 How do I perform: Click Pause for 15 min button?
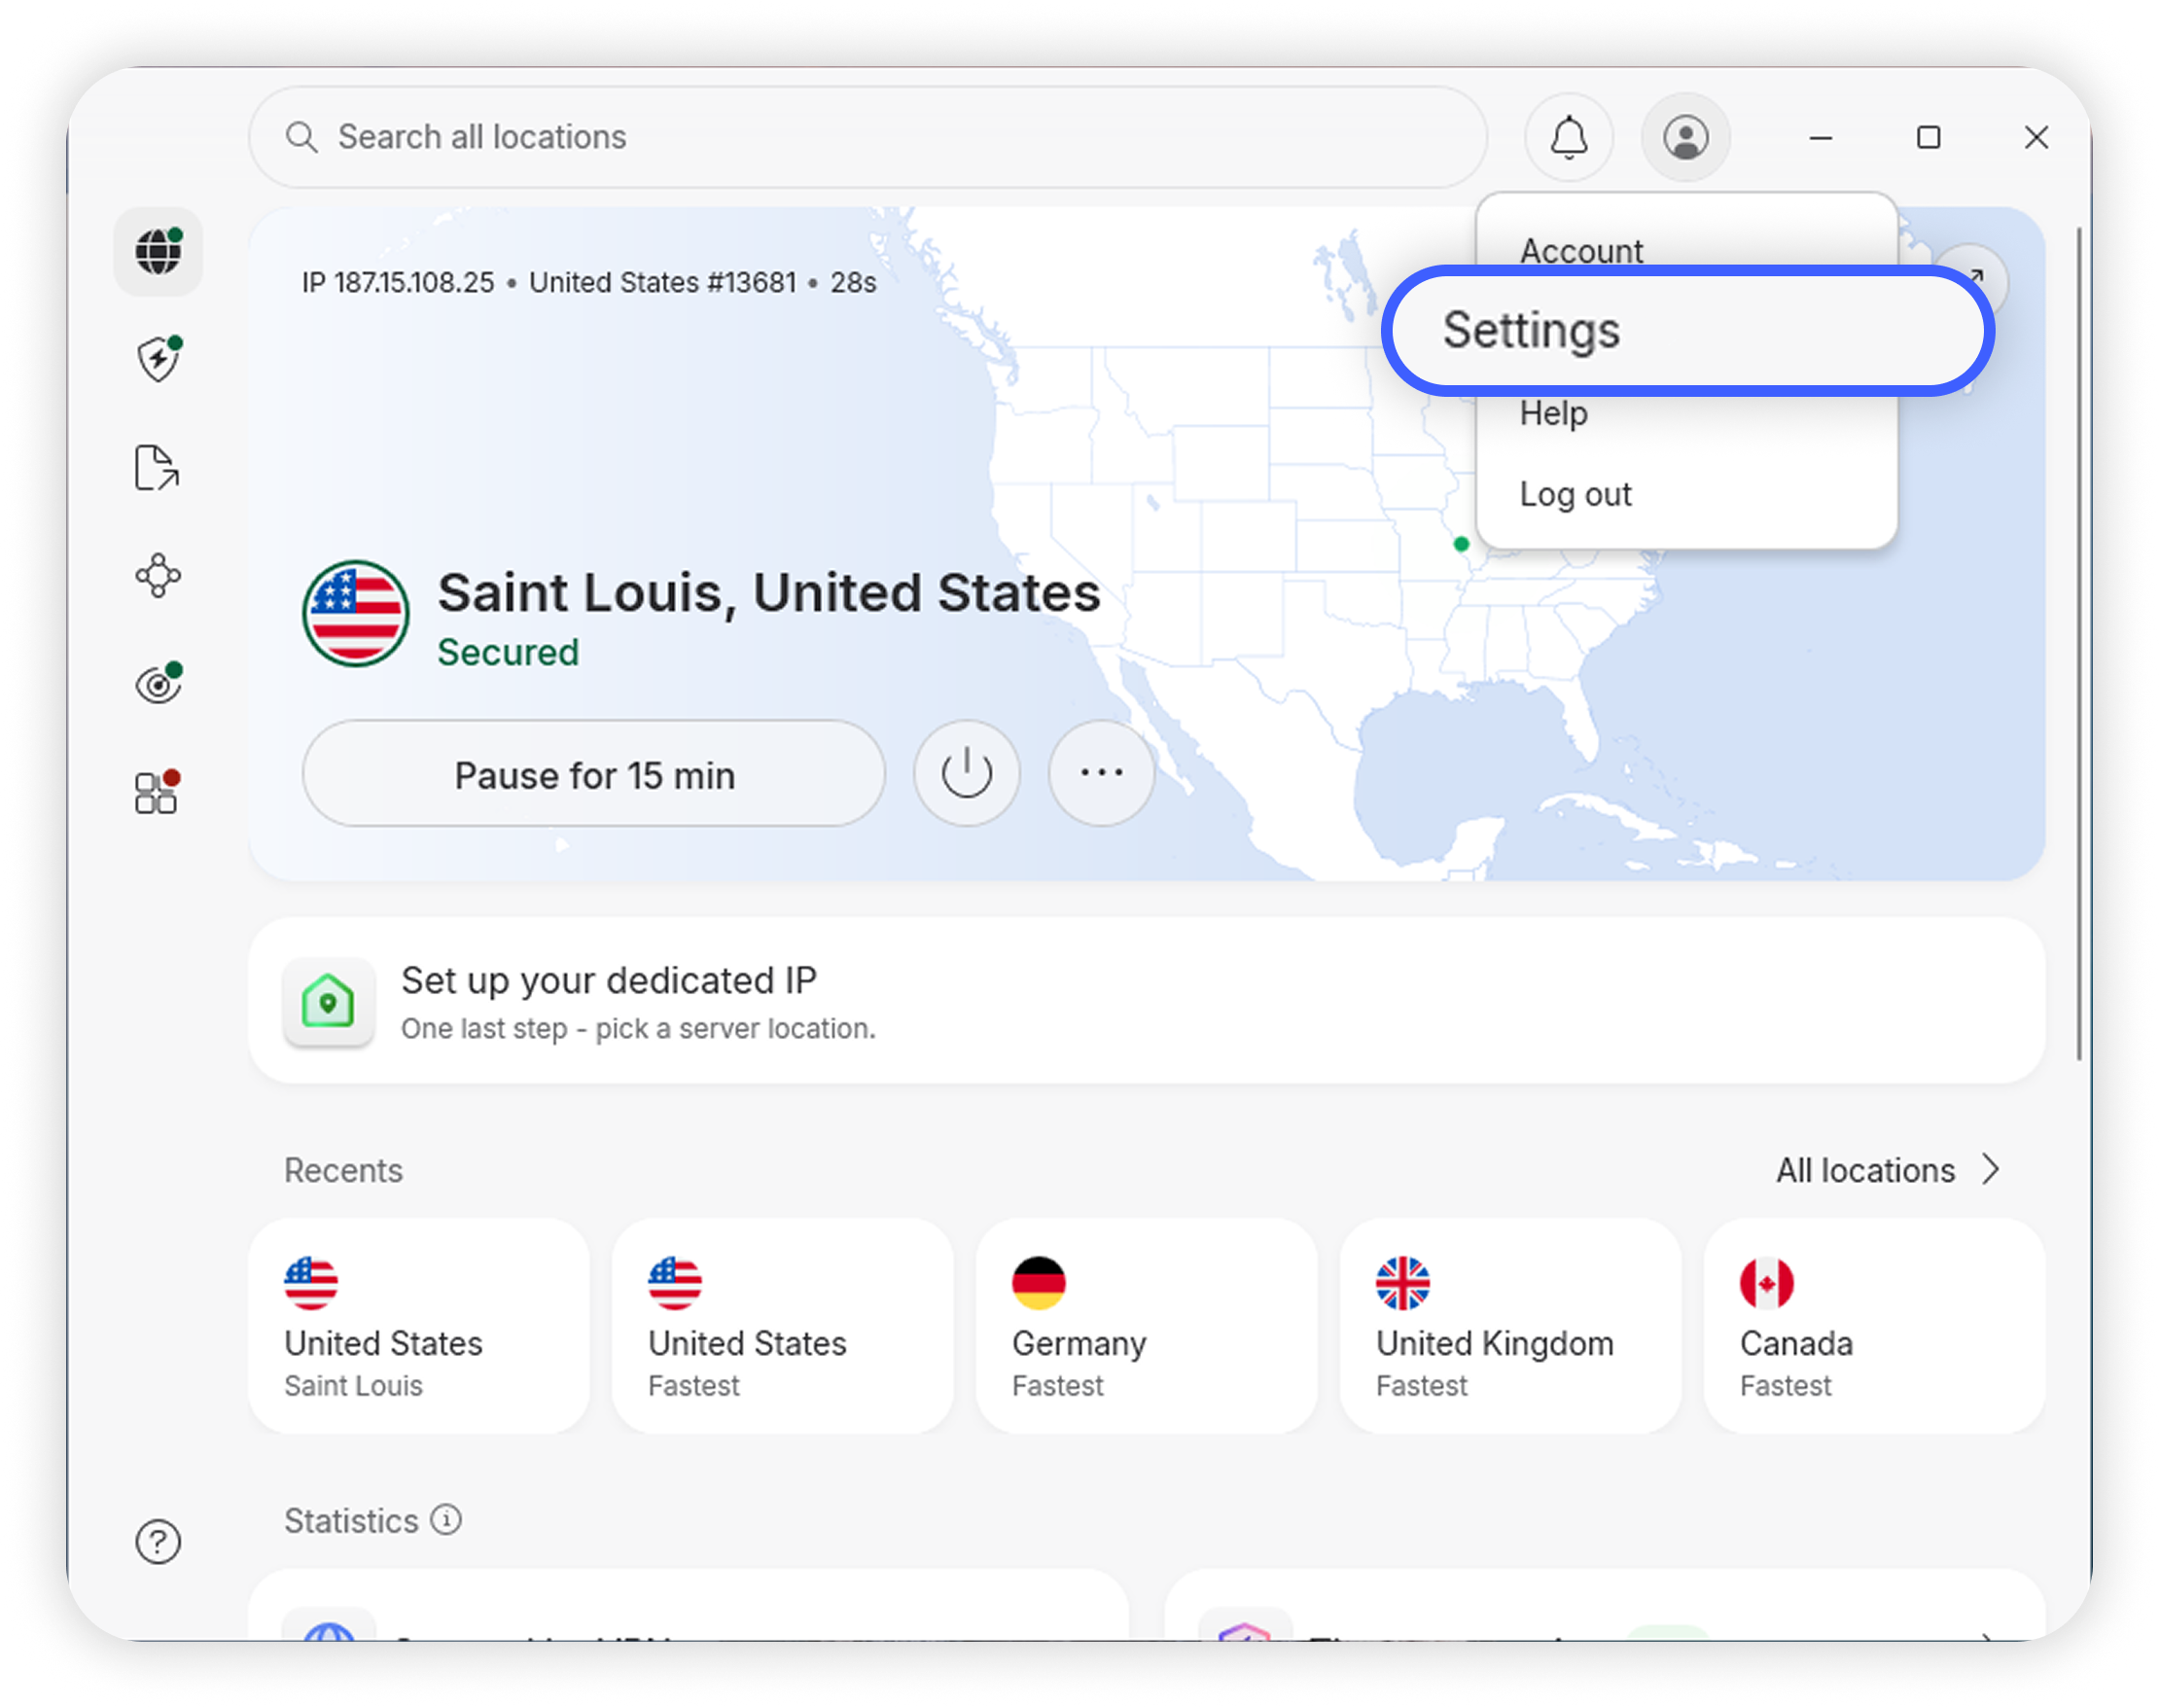tap(594, 773)
